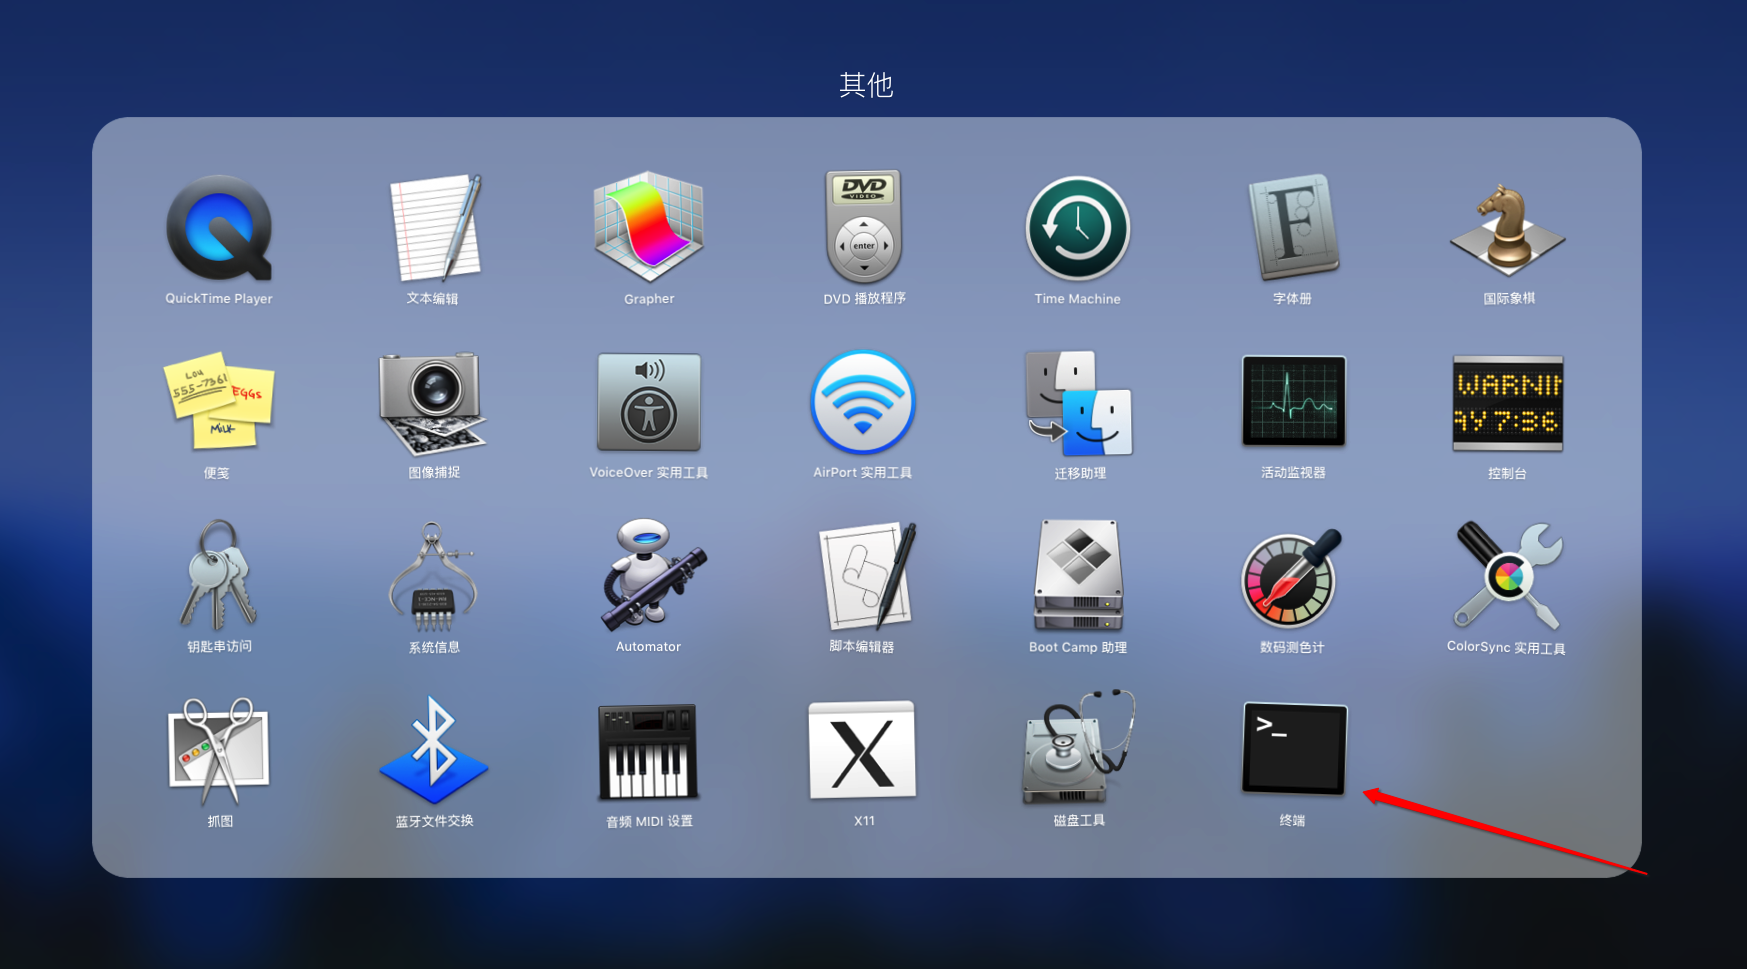Open 活动监视器 Activity Monitor icon
Screen dimensions: 1747x969
coord(1293,401)
